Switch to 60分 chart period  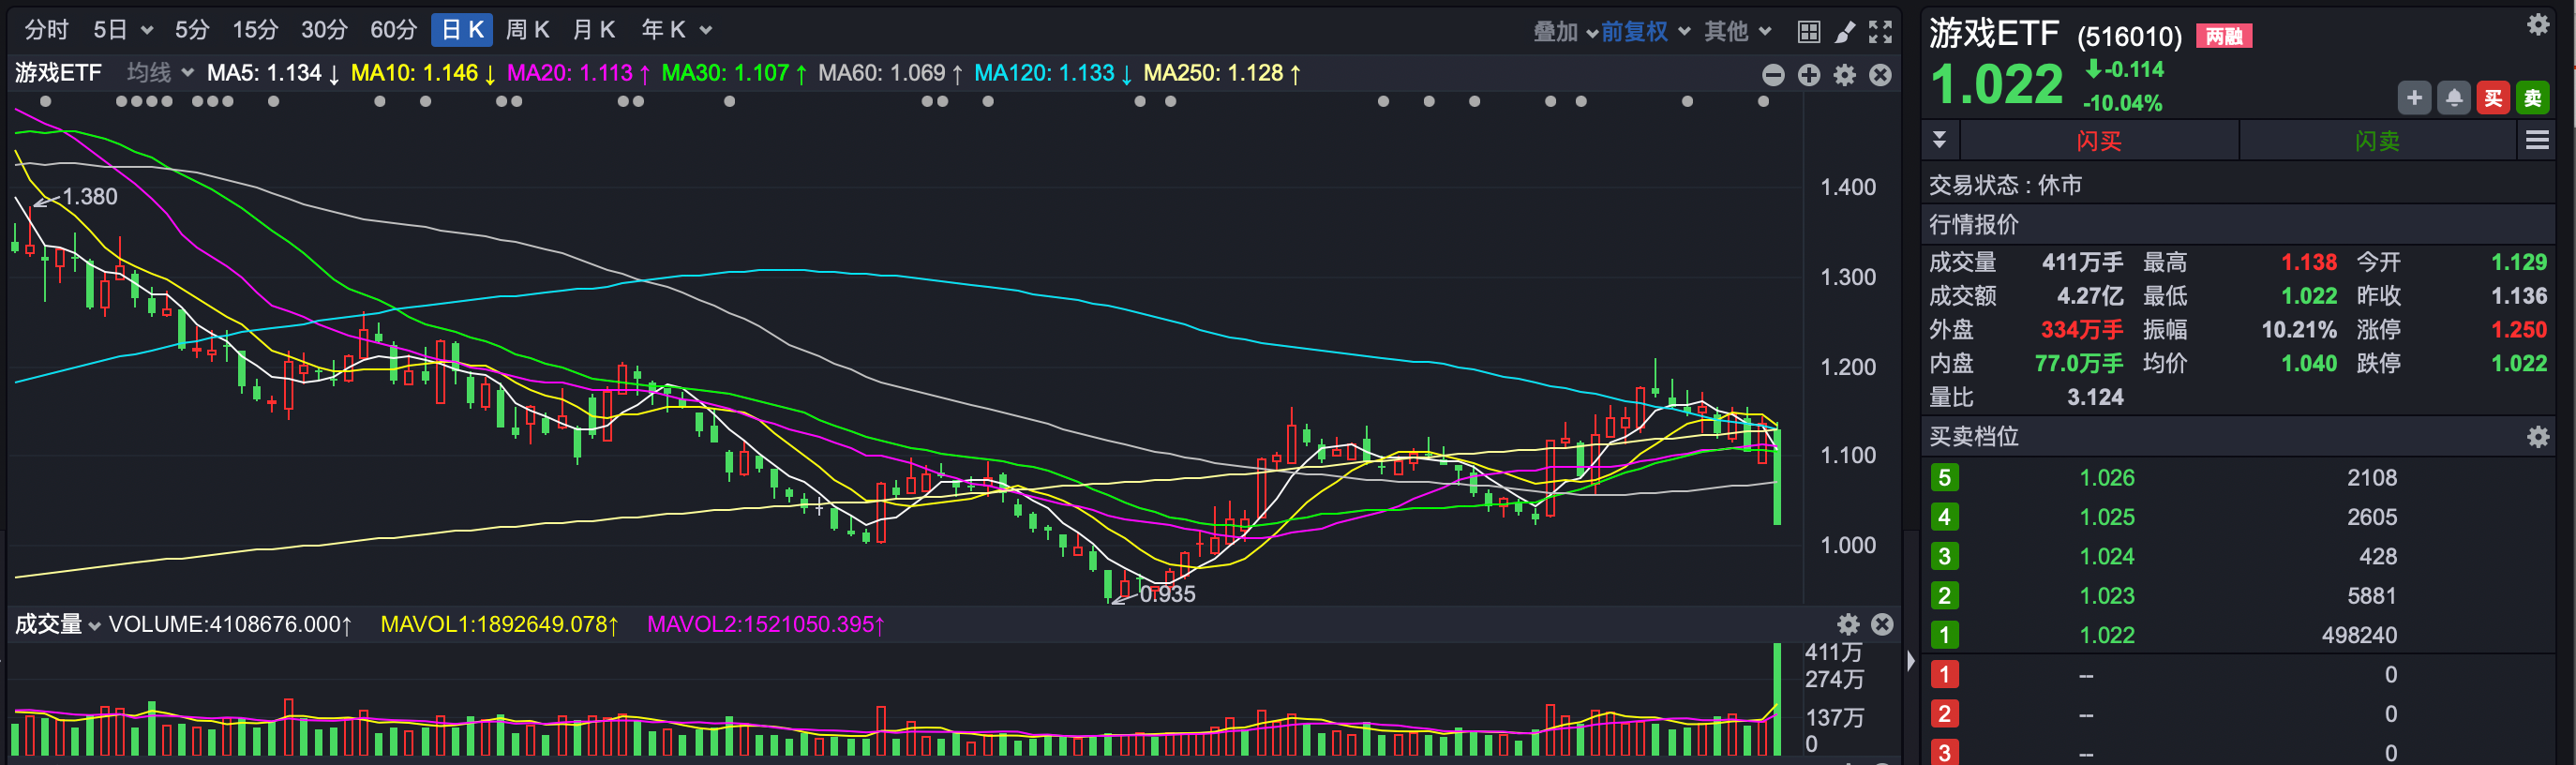pos(393,30)
